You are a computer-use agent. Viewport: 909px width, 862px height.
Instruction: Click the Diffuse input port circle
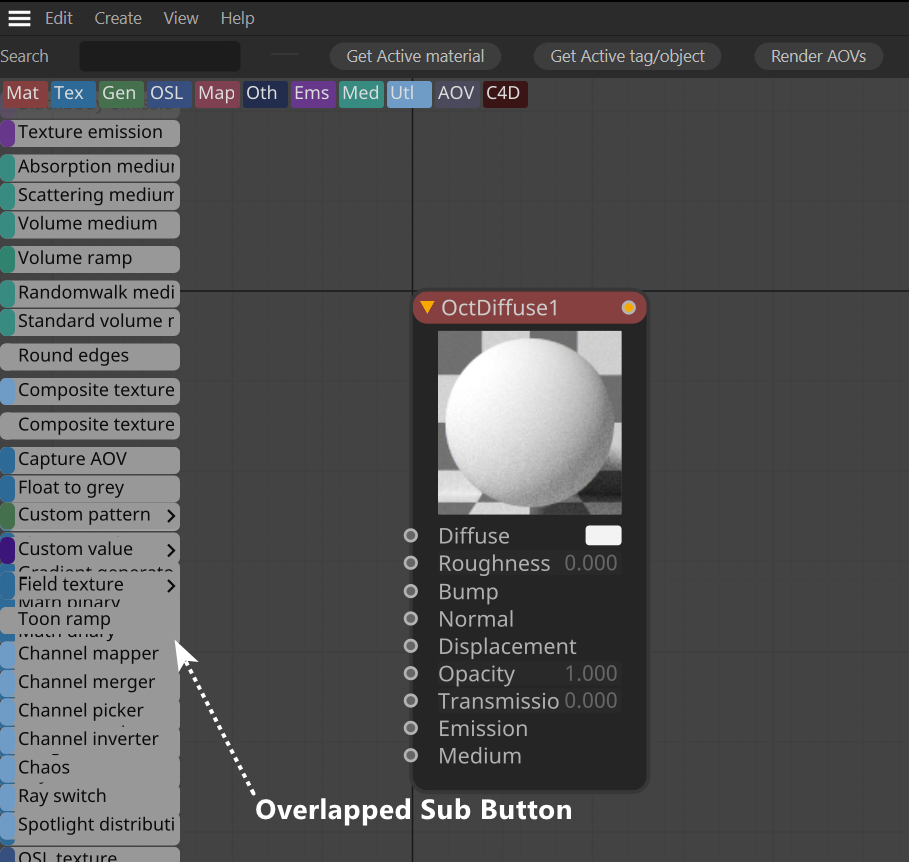point(411,536)
